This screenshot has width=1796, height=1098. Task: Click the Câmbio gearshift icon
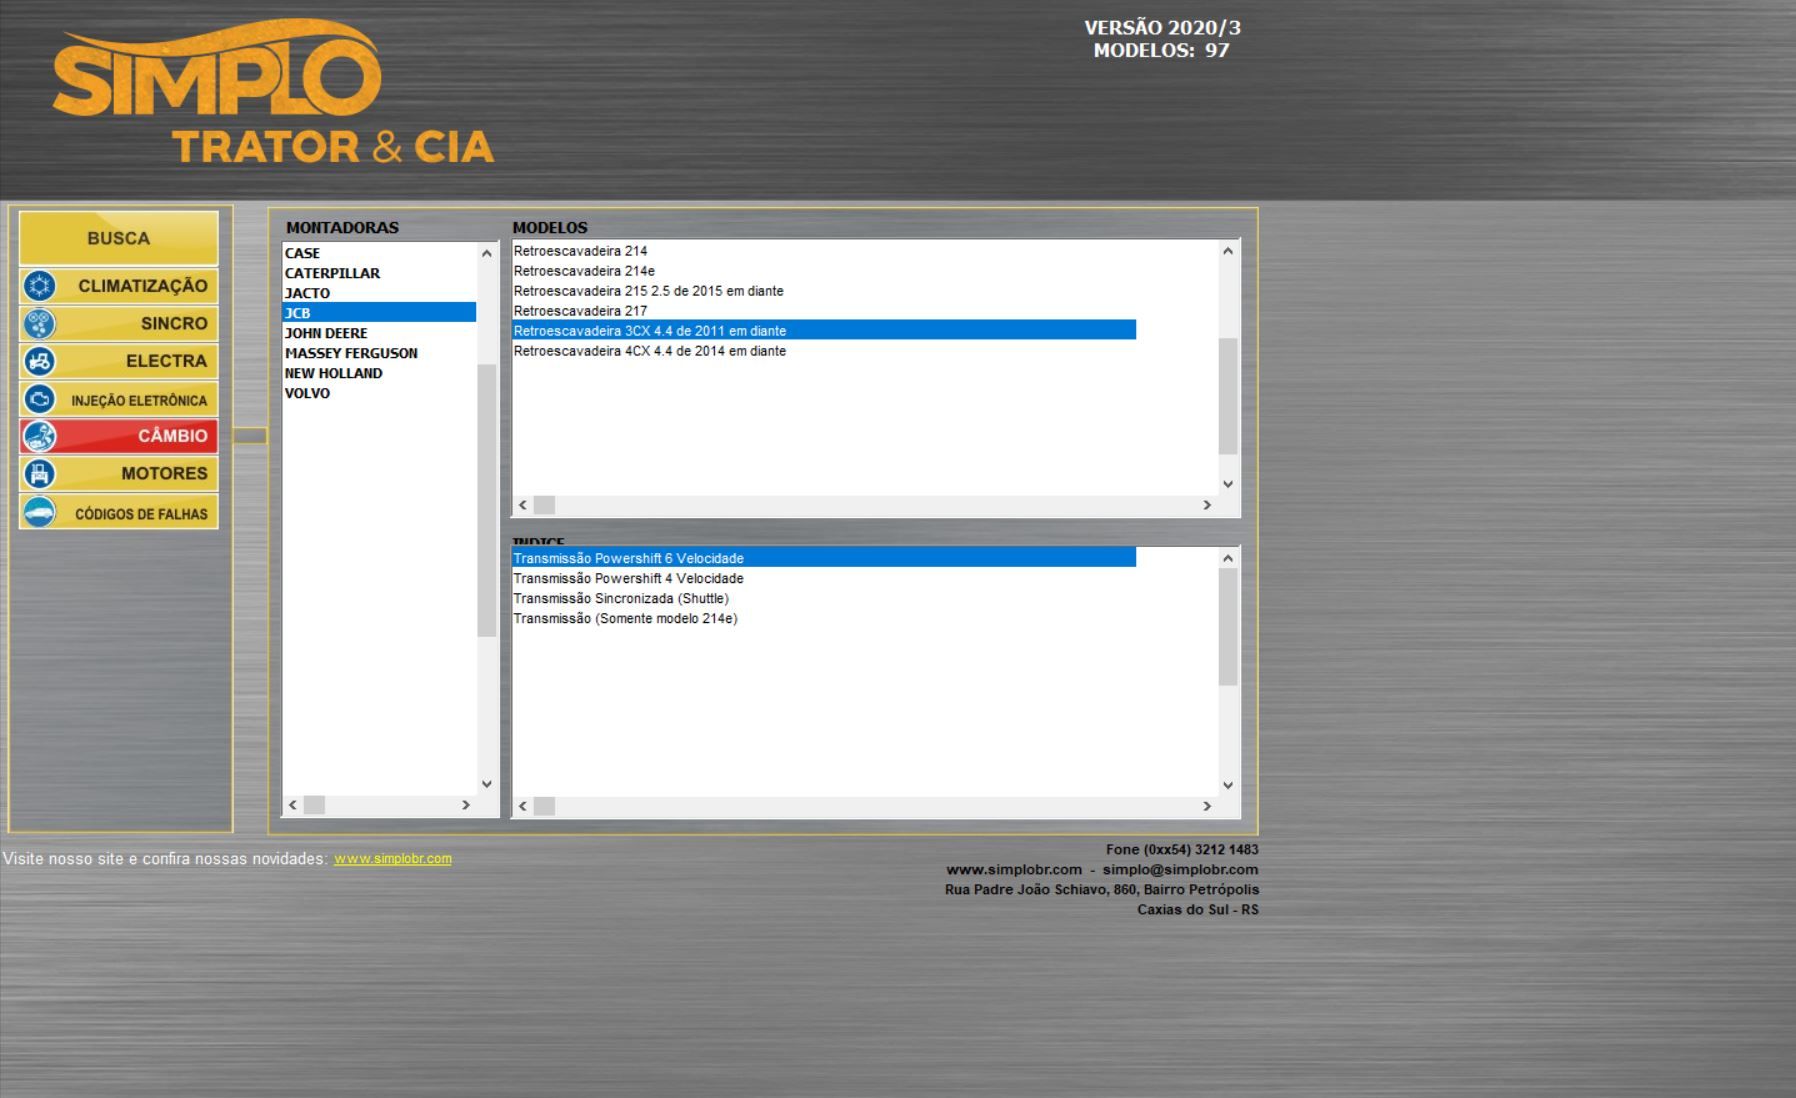click(40, 436)
